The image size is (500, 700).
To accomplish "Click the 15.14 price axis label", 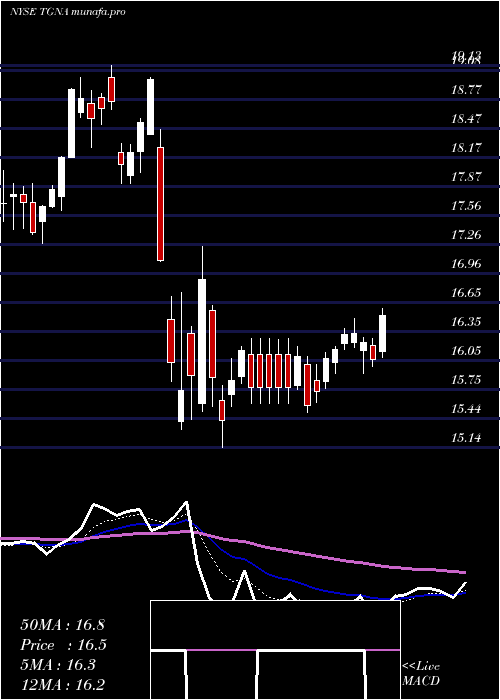I will (466, 438).
